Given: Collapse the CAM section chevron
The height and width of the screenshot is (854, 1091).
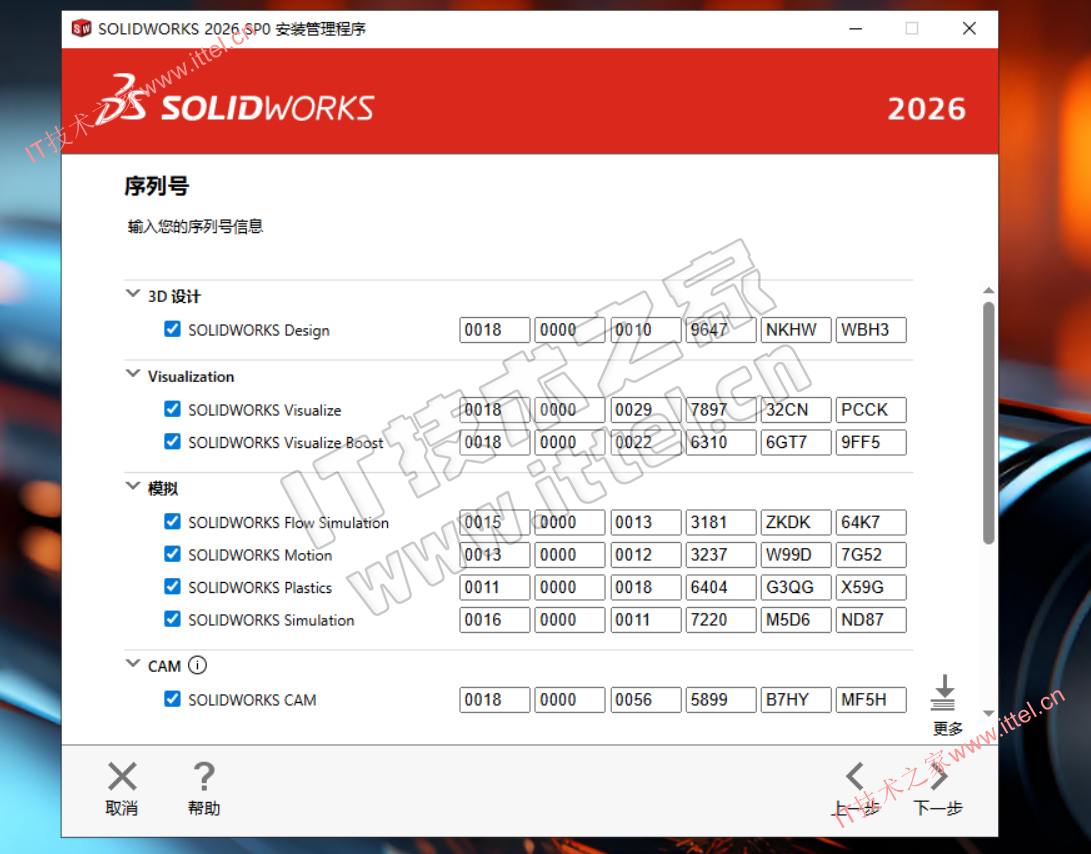Looking at the screenshot, I should click(x=132, y=664).
